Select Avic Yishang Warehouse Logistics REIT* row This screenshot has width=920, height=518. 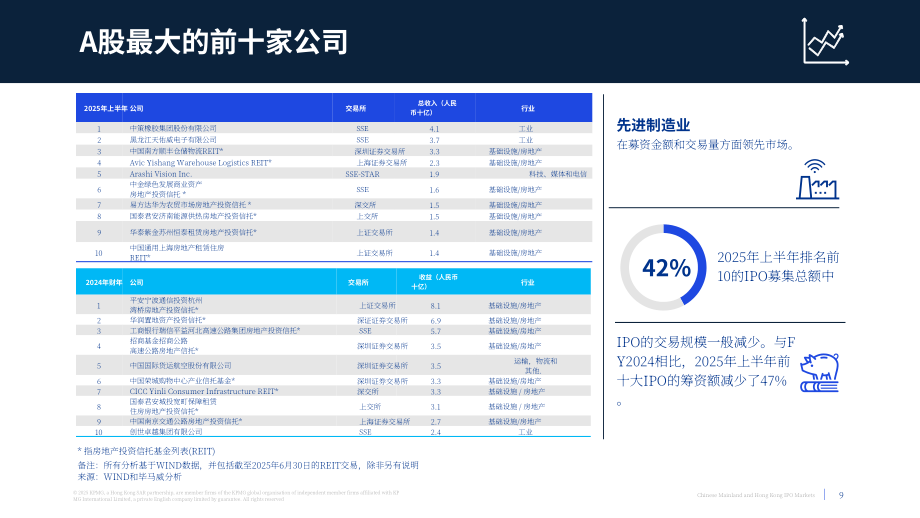[x=334, y=162]
